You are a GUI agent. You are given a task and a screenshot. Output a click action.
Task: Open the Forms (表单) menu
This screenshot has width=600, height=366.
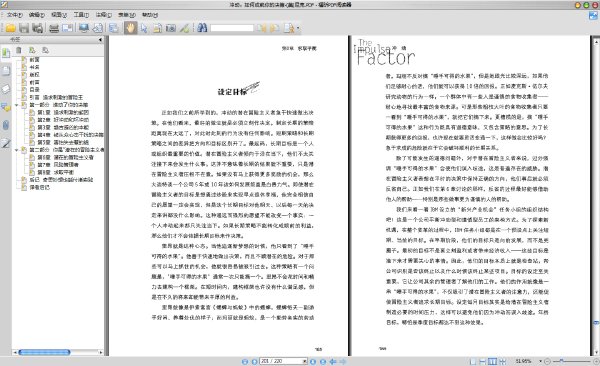(127, 15)
